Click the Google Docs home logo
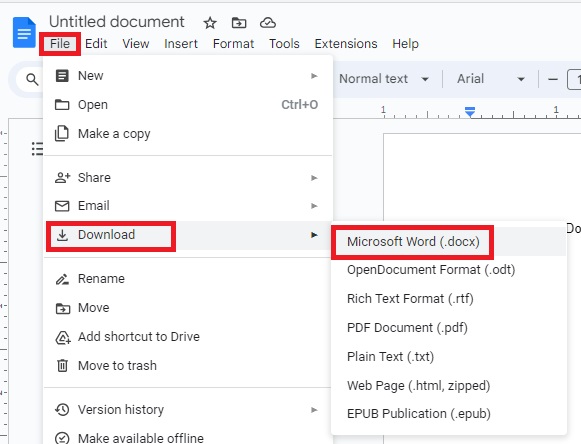This screenshot has width=581, height=444. tap(24, 33)
